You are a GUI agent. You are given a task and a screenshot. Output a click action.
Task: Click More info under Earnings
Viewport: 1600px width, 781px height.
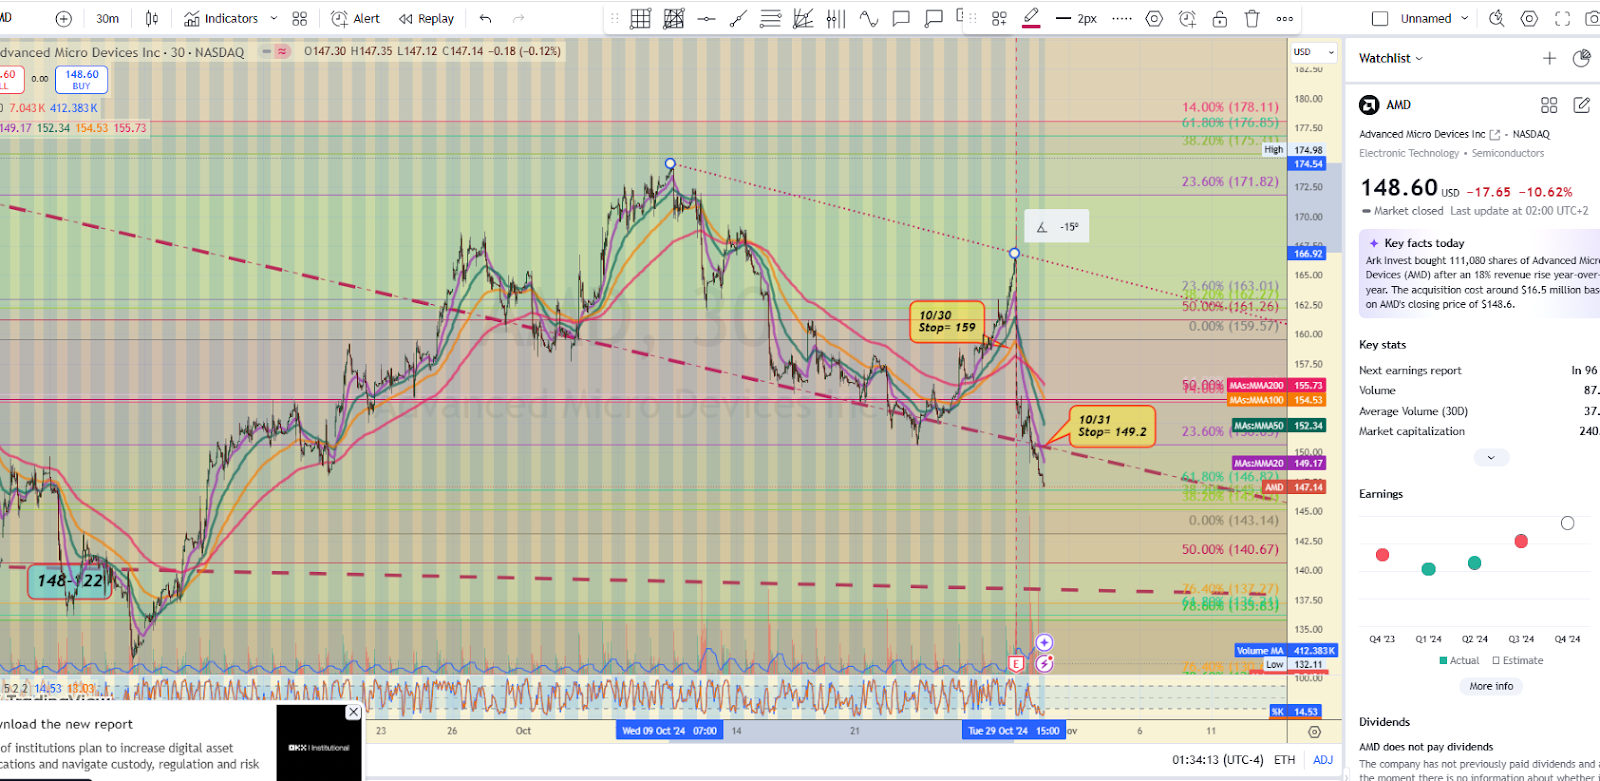tap(1491, 686)
